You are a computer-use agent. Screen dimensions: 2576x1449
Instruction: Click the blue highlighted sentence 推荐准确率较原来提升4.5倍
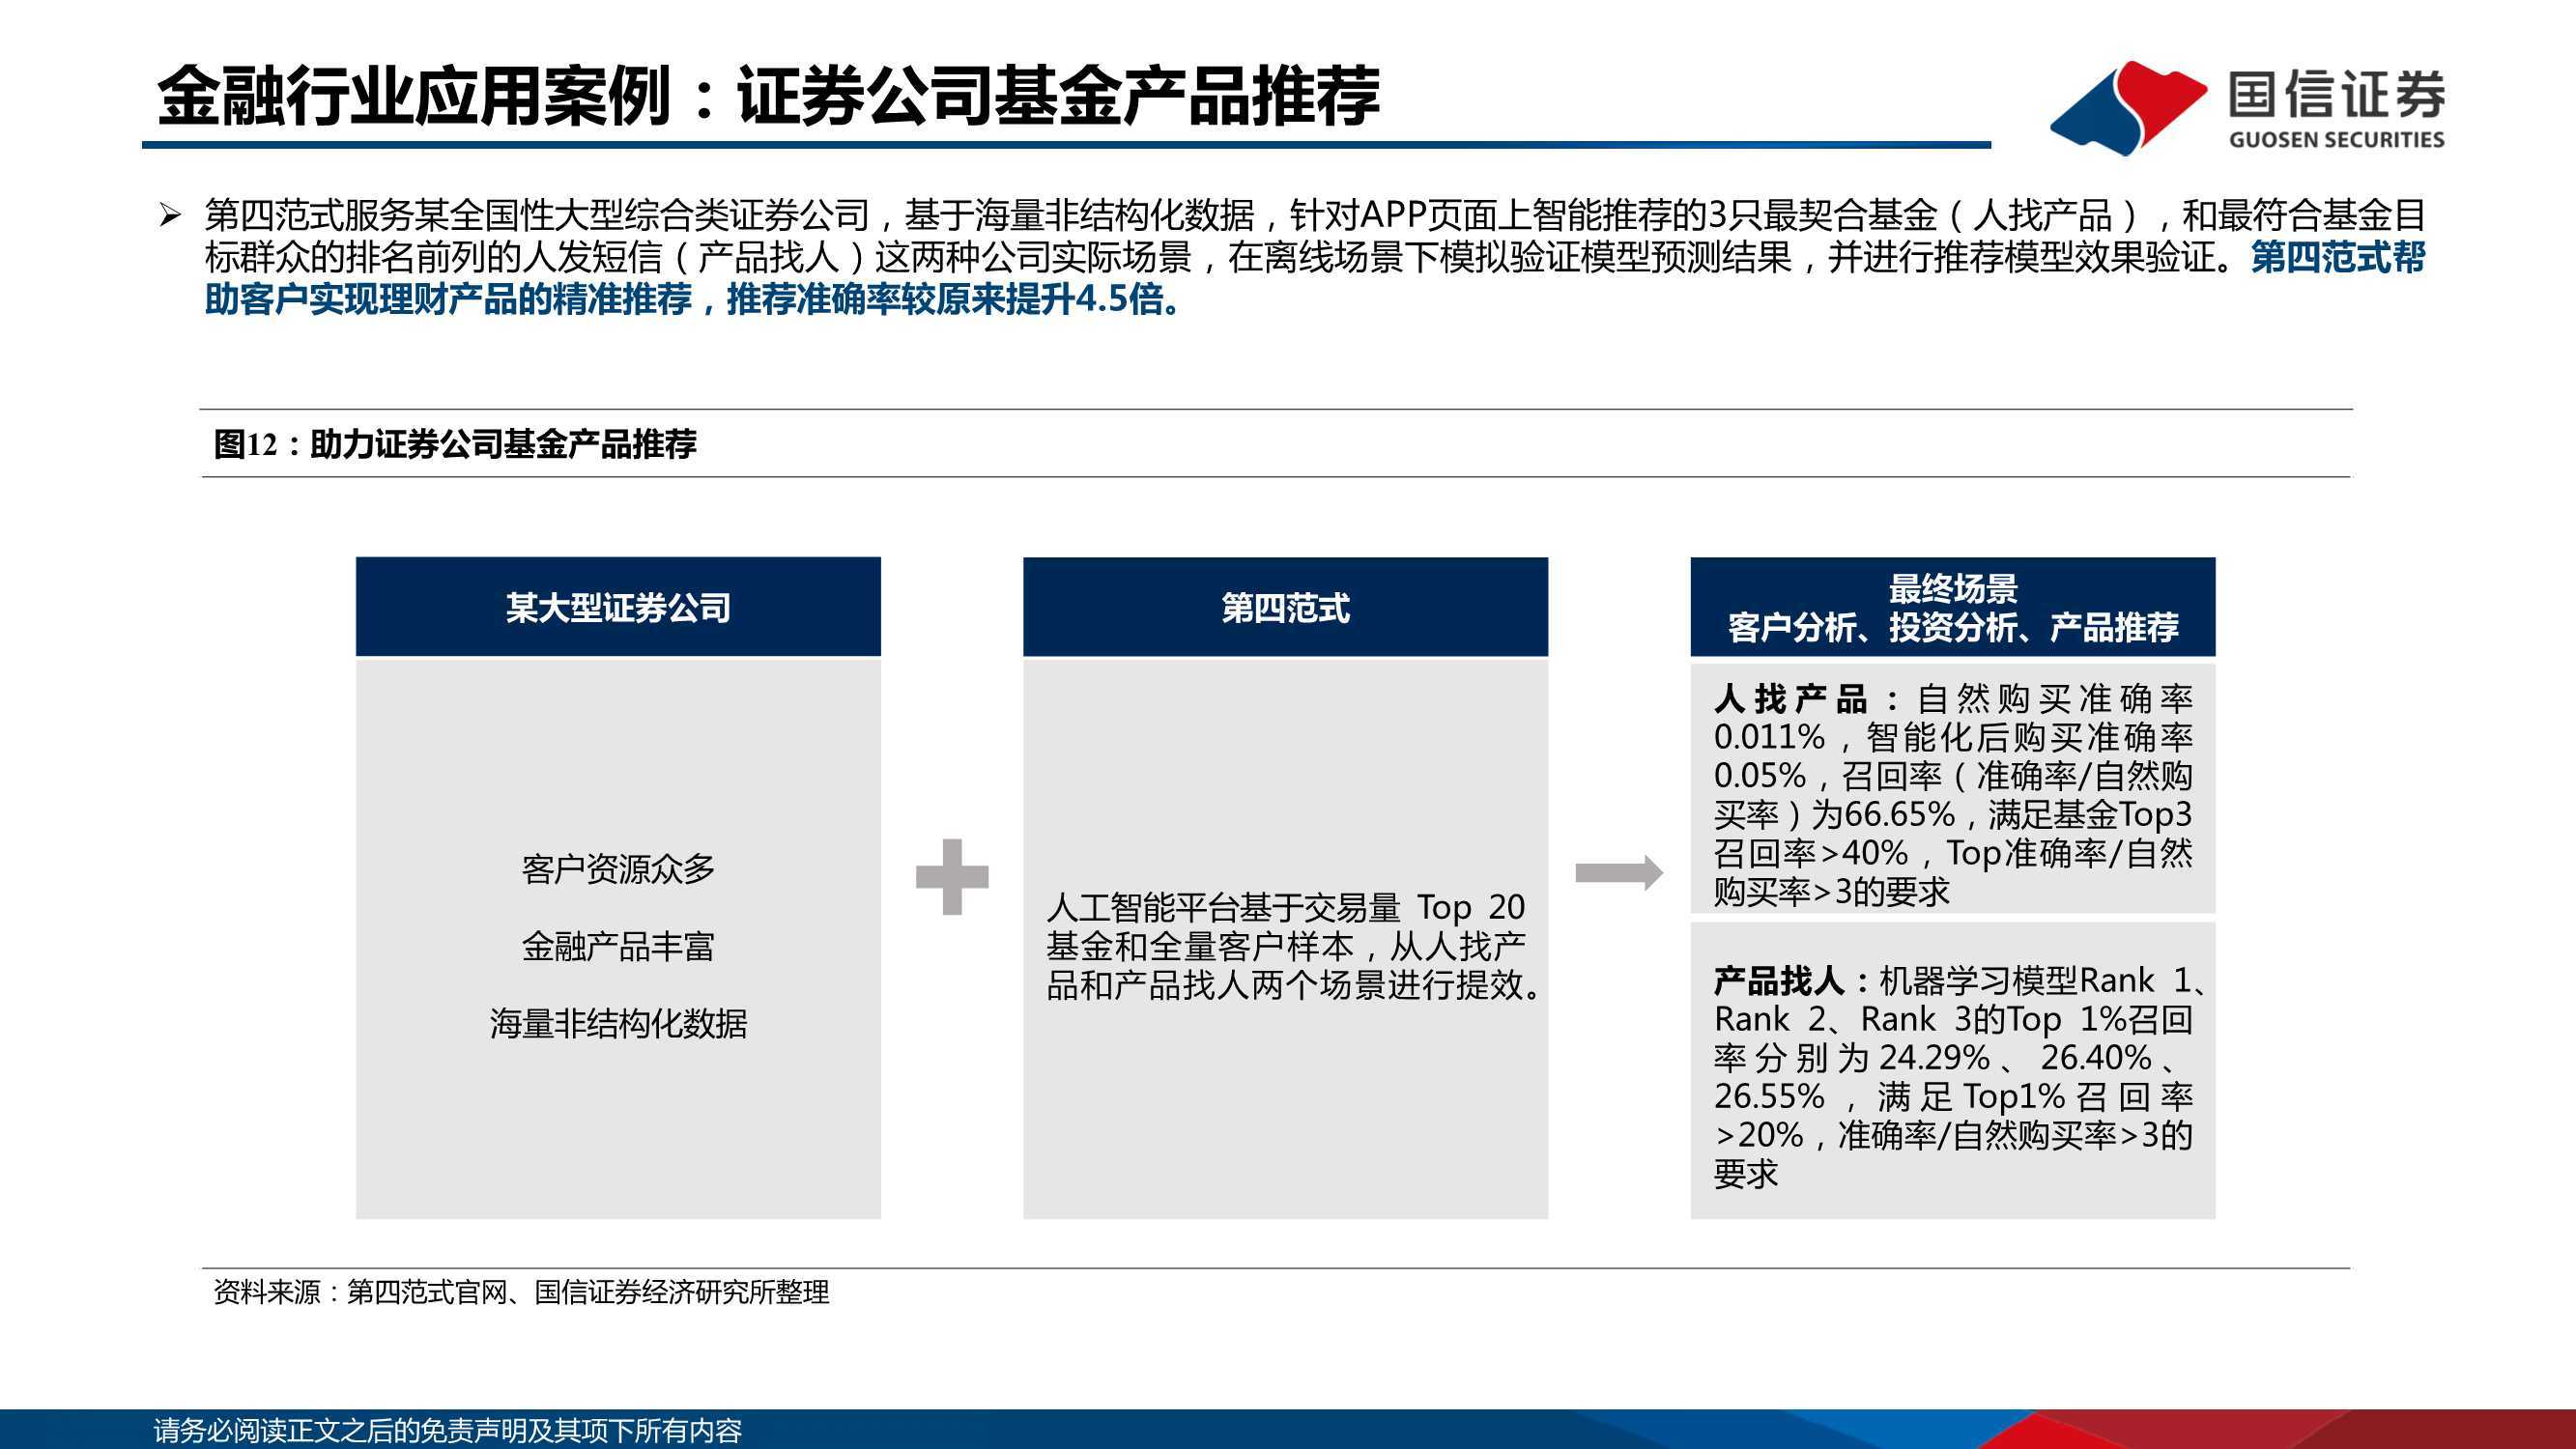(x=954, y=299)
